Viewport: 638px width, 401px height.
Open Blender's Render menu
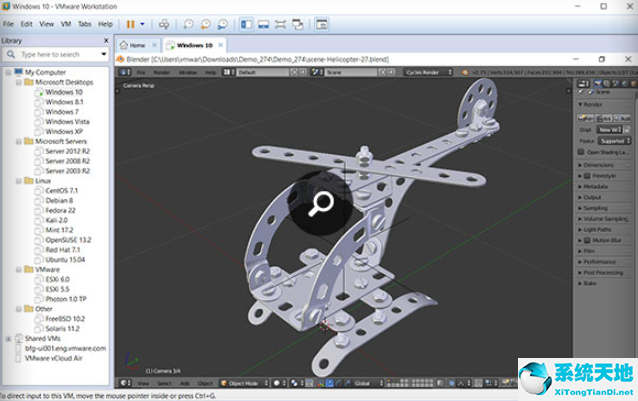click(162, 72)
